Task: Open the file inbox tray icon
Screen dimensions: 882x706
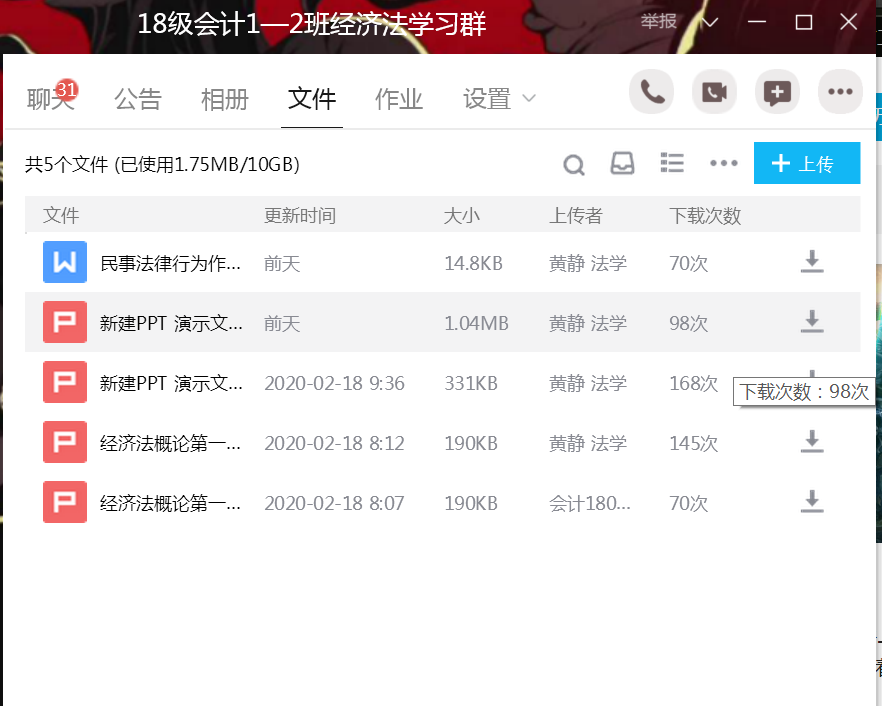Action: point(622,164)
